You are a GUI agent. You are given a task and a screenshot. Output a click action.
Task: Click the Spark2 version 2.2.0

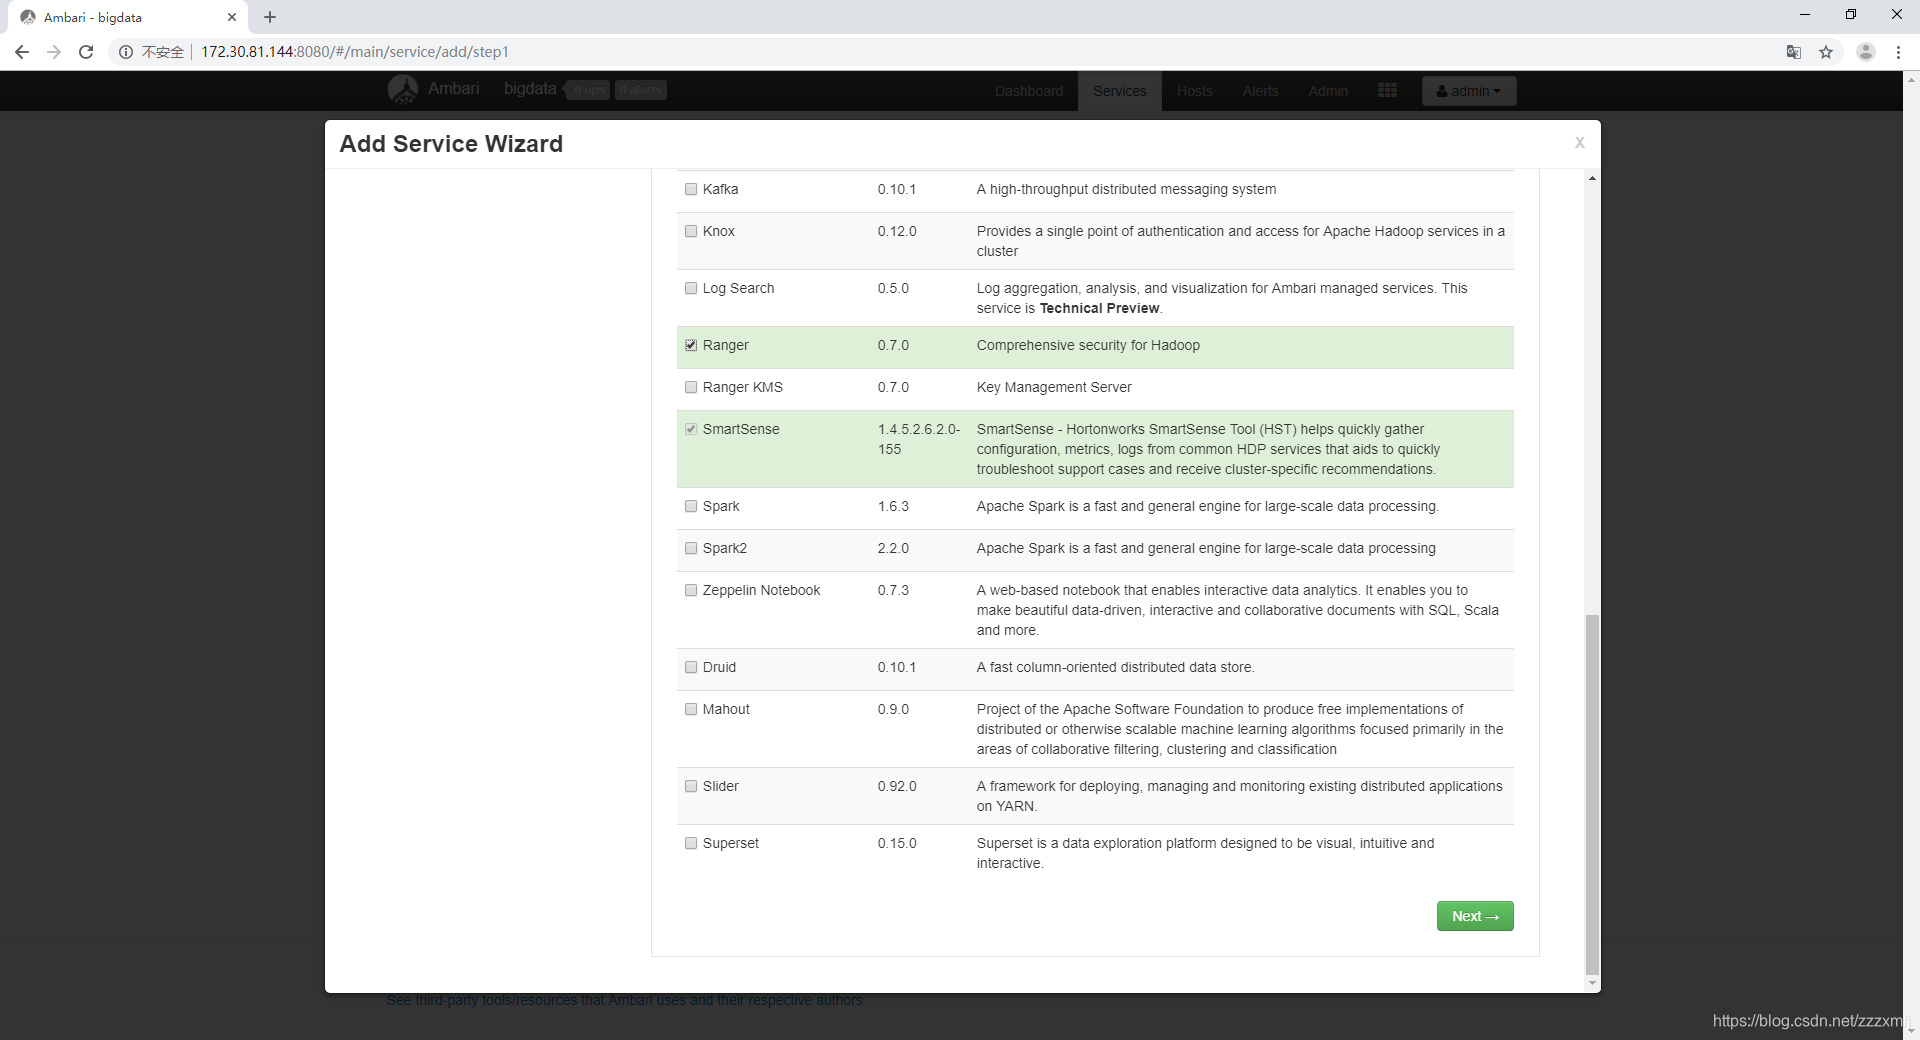[x=894, y=548]
